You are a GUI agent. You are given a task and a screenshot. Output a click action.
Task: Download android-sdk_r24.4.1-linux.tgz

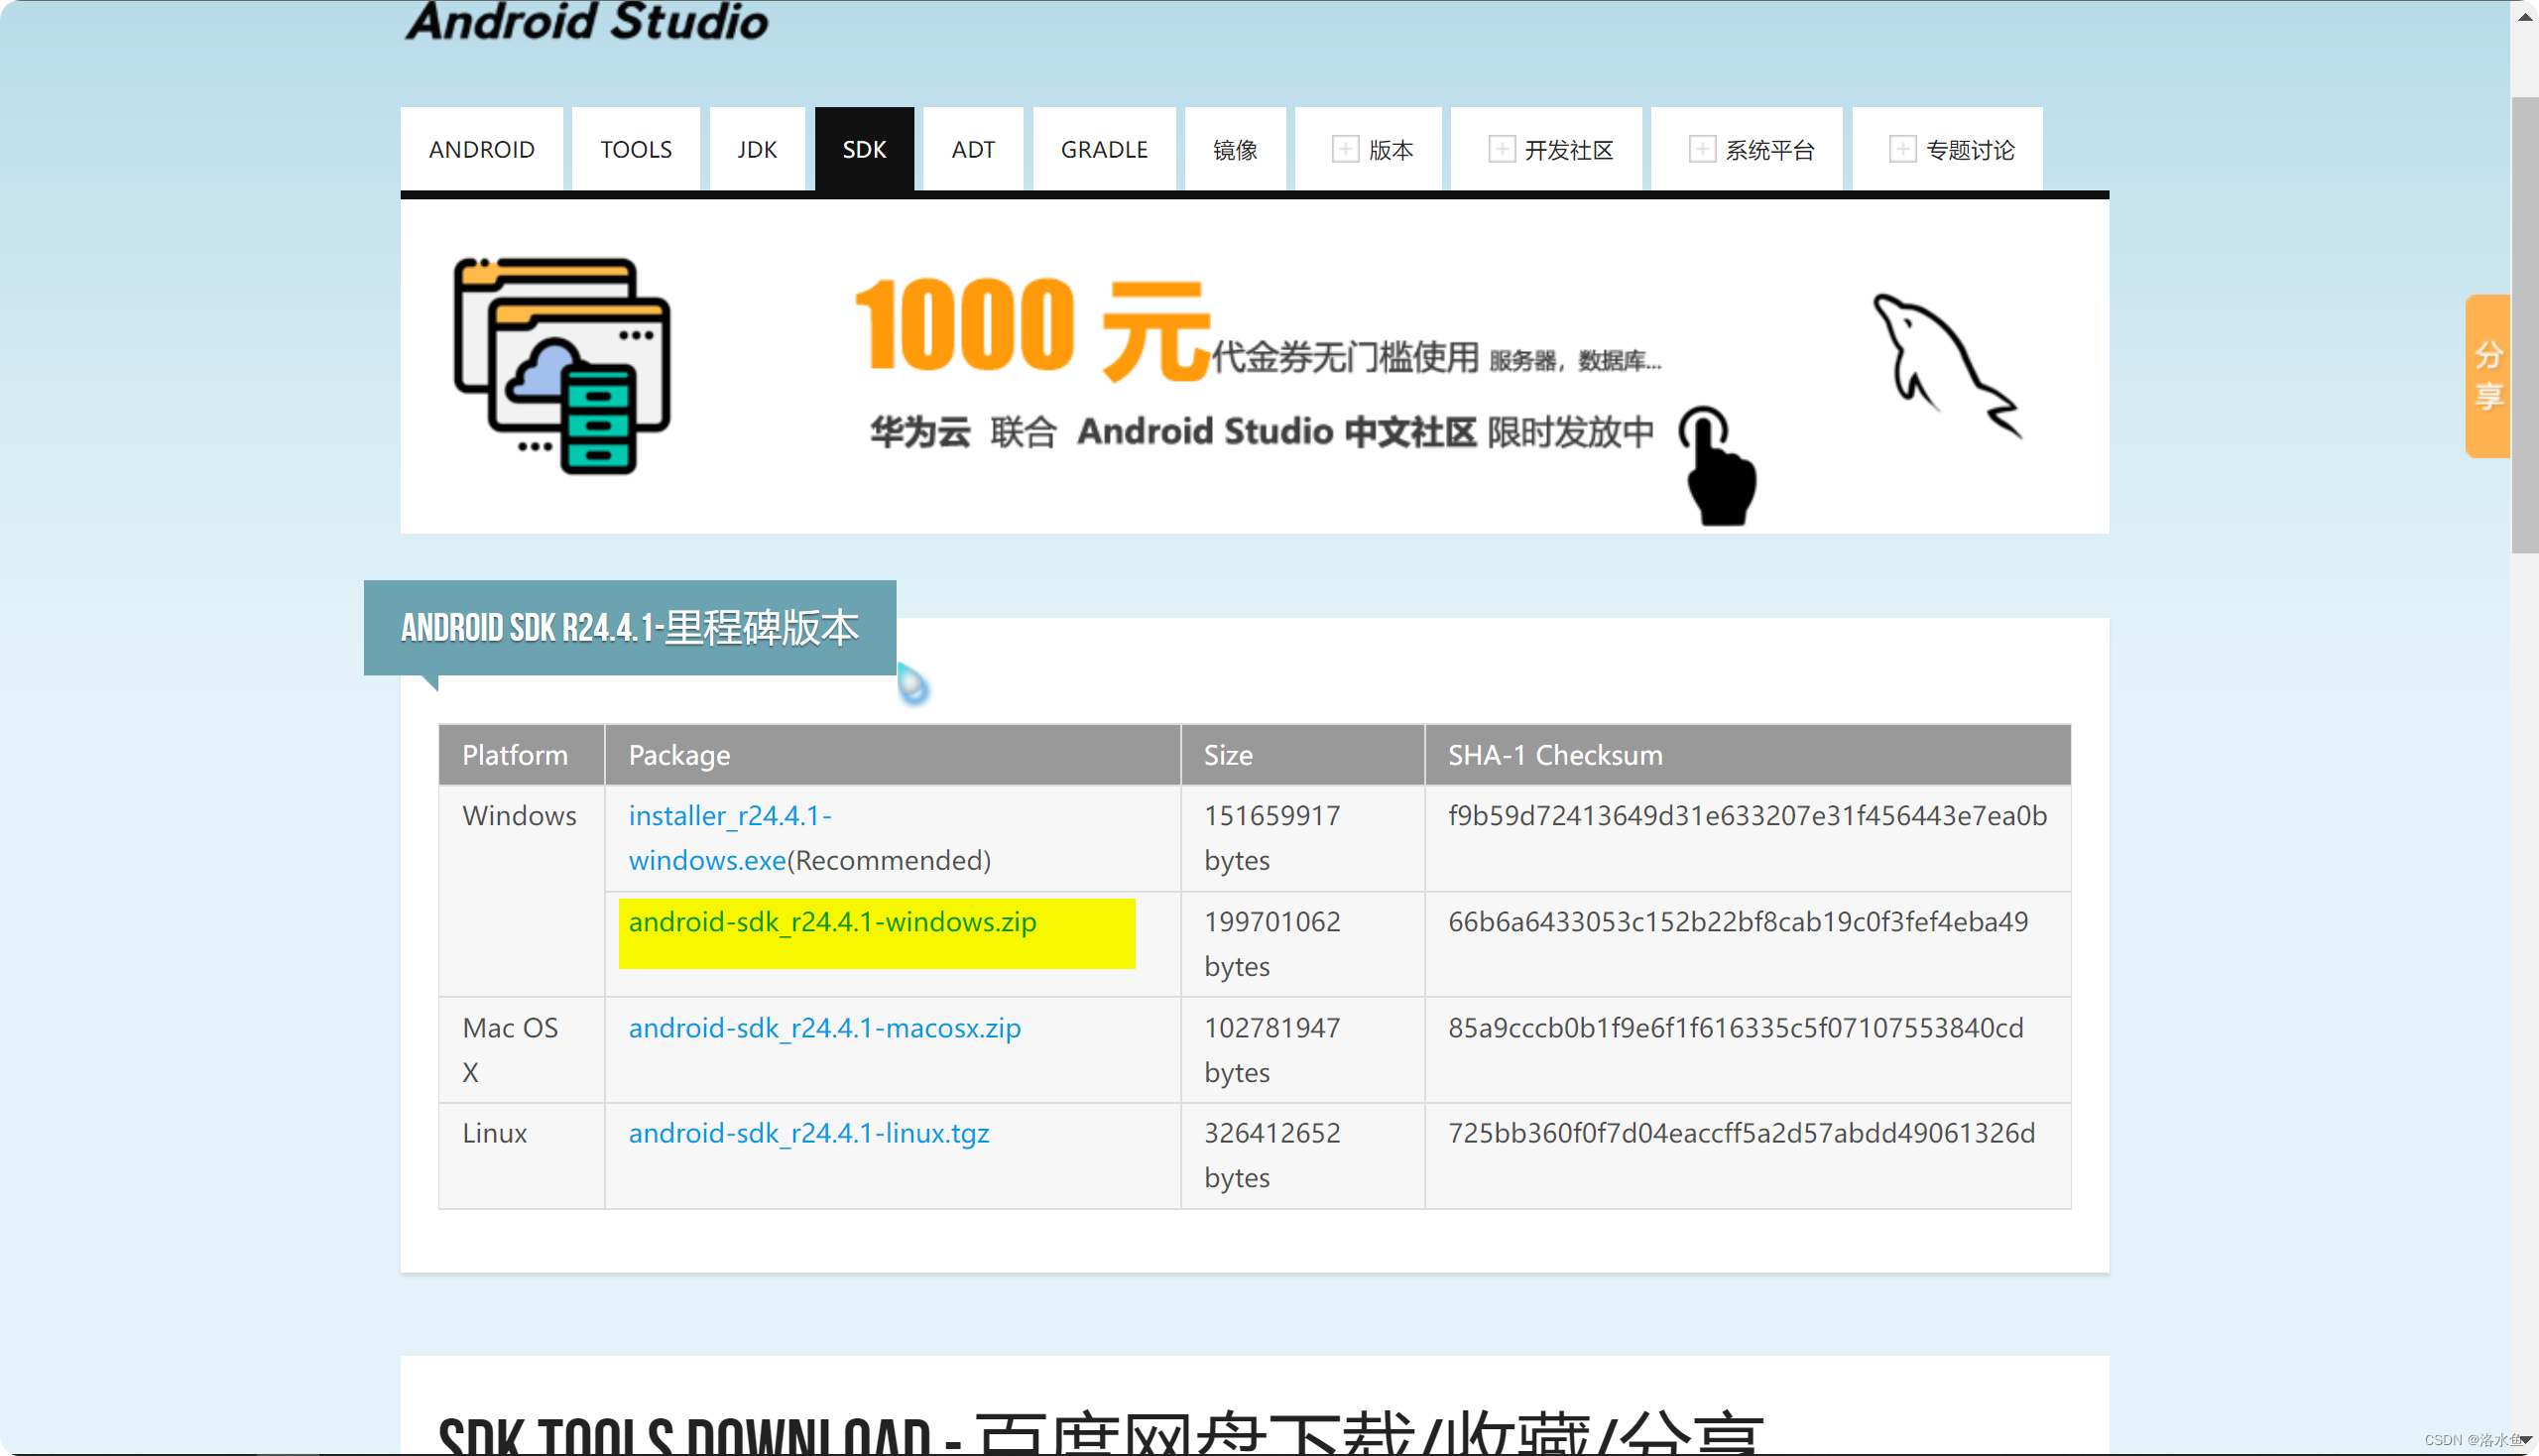click(808, 1133)
